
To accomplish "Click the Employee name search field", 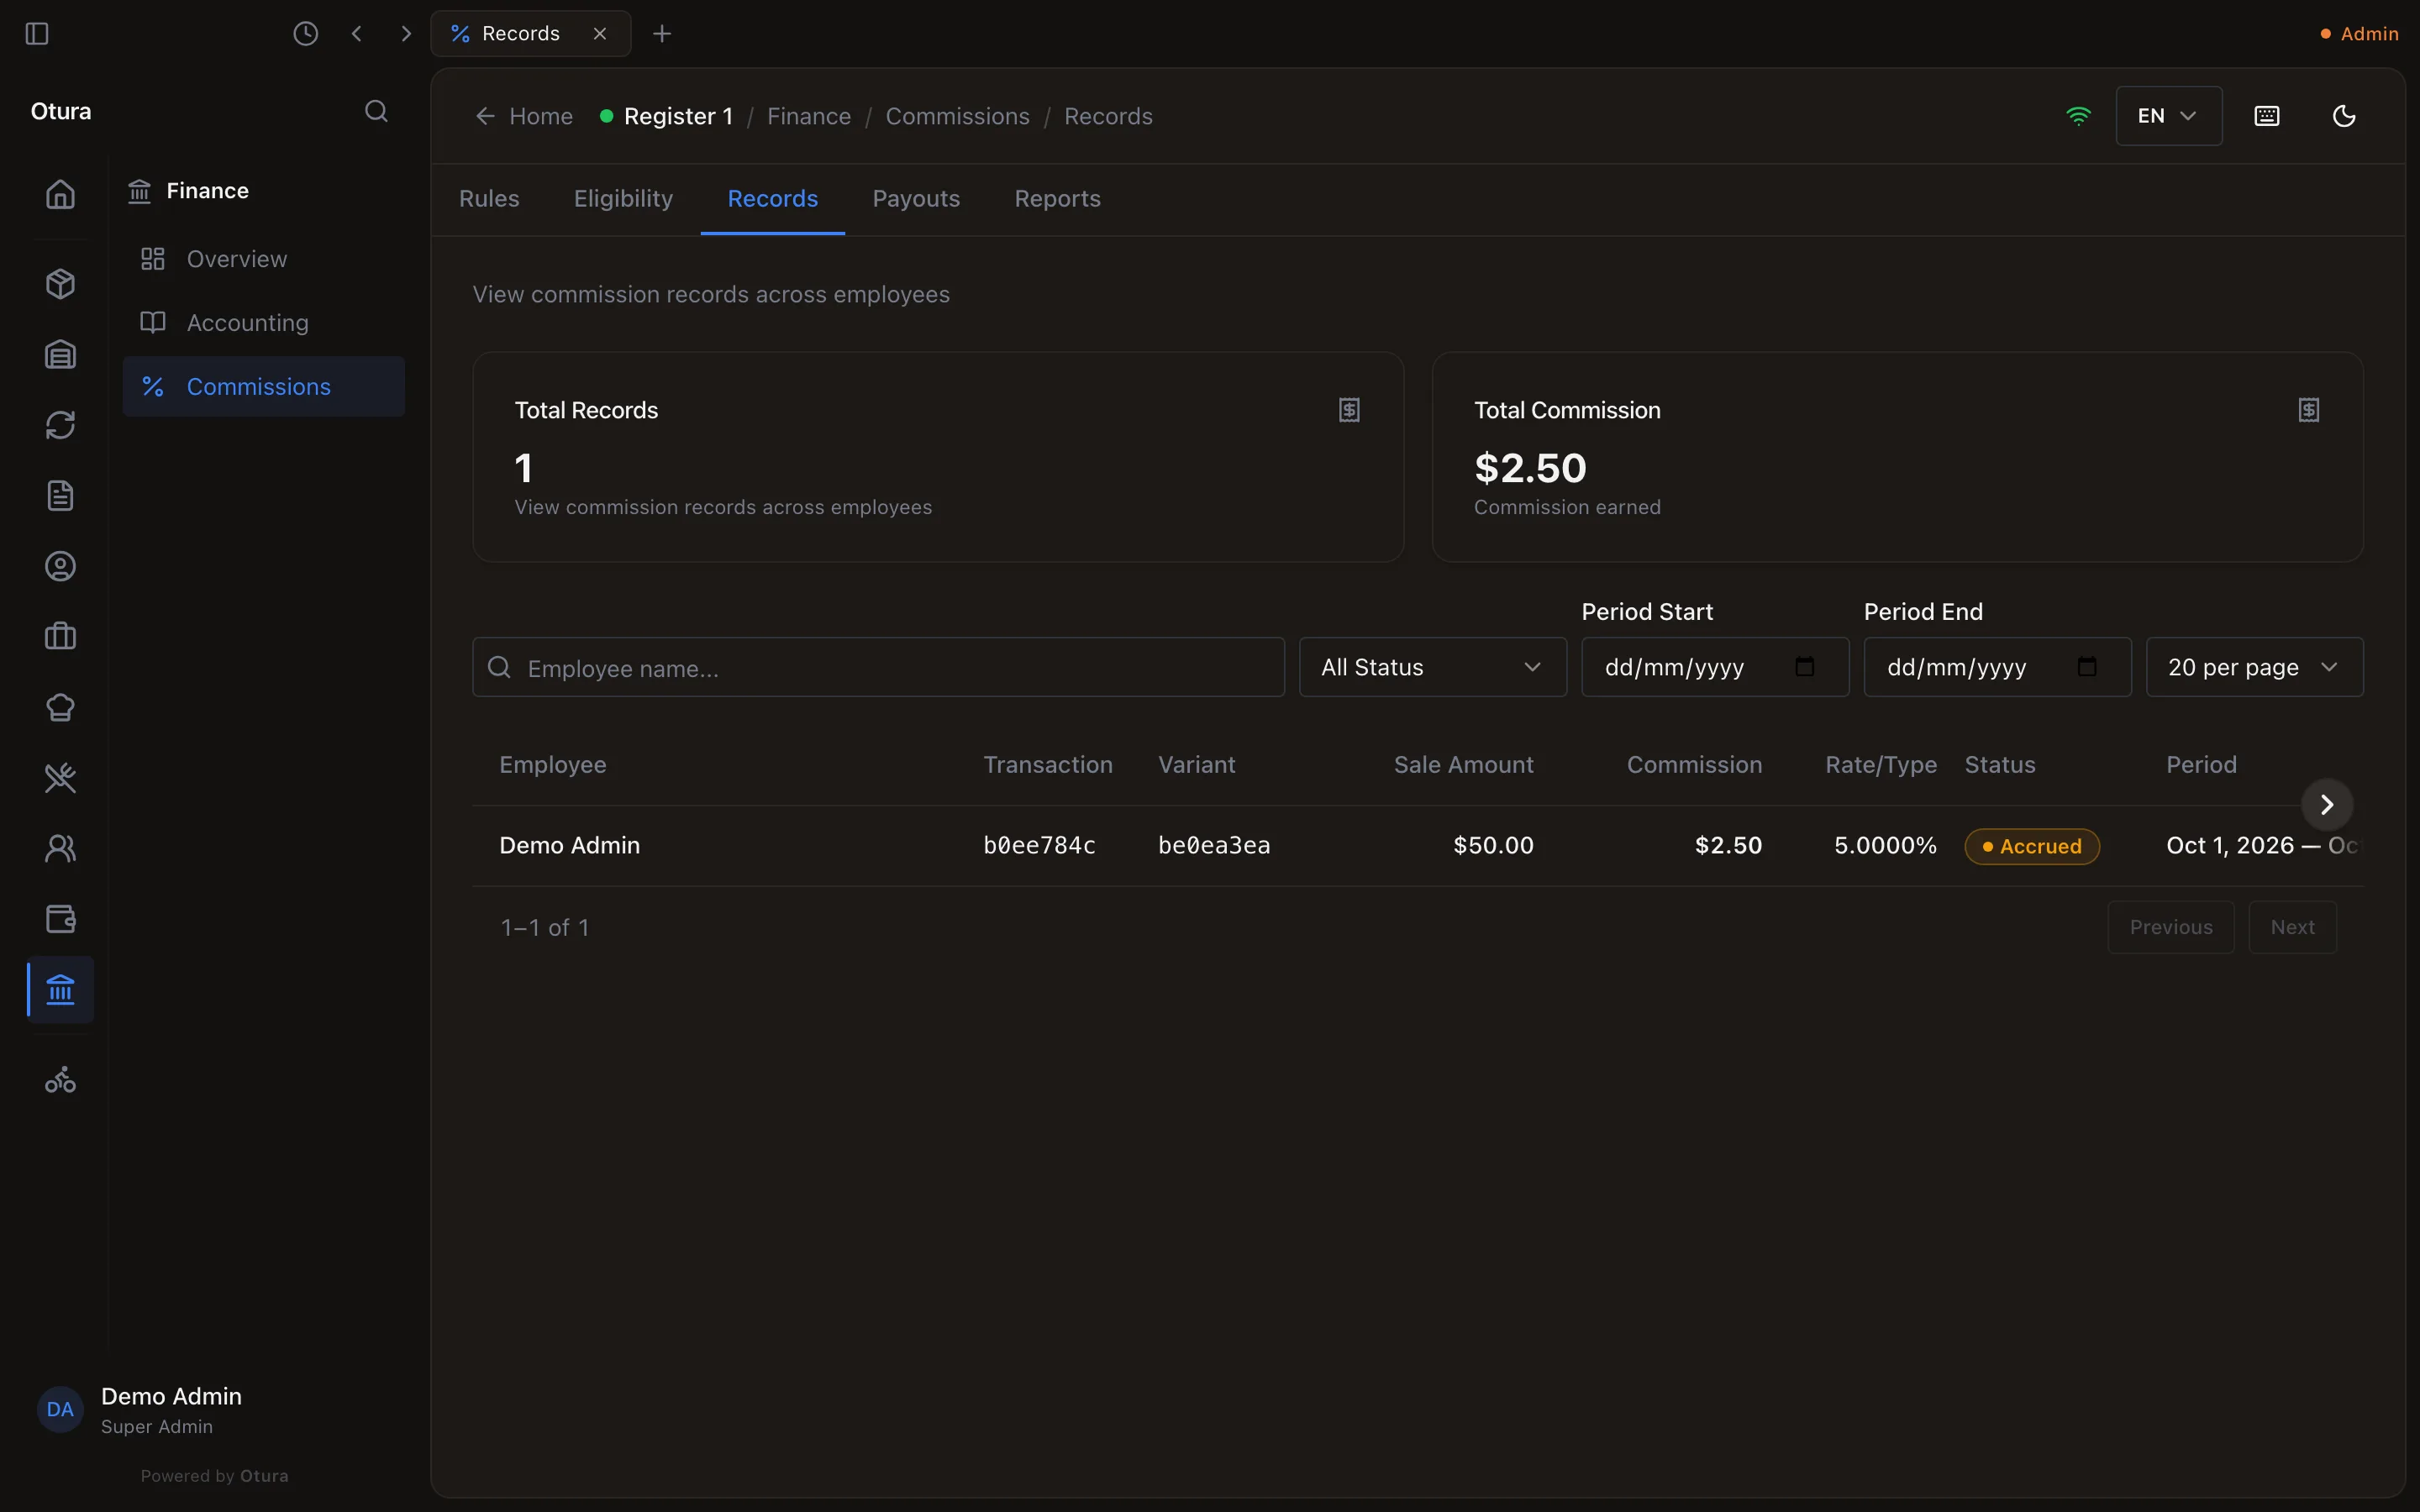I will click(878, 667).
